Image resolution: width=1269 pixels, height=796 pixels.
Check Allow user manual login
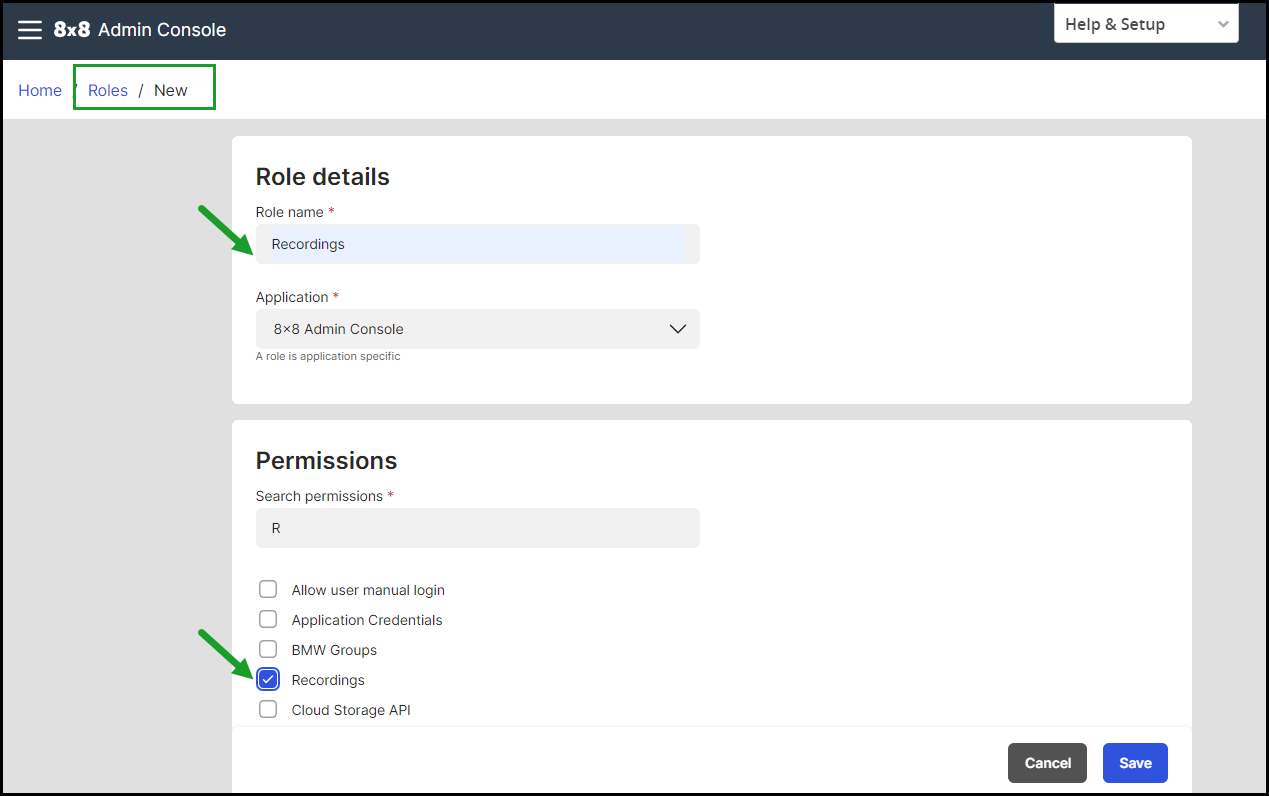(x=268, y=589)
